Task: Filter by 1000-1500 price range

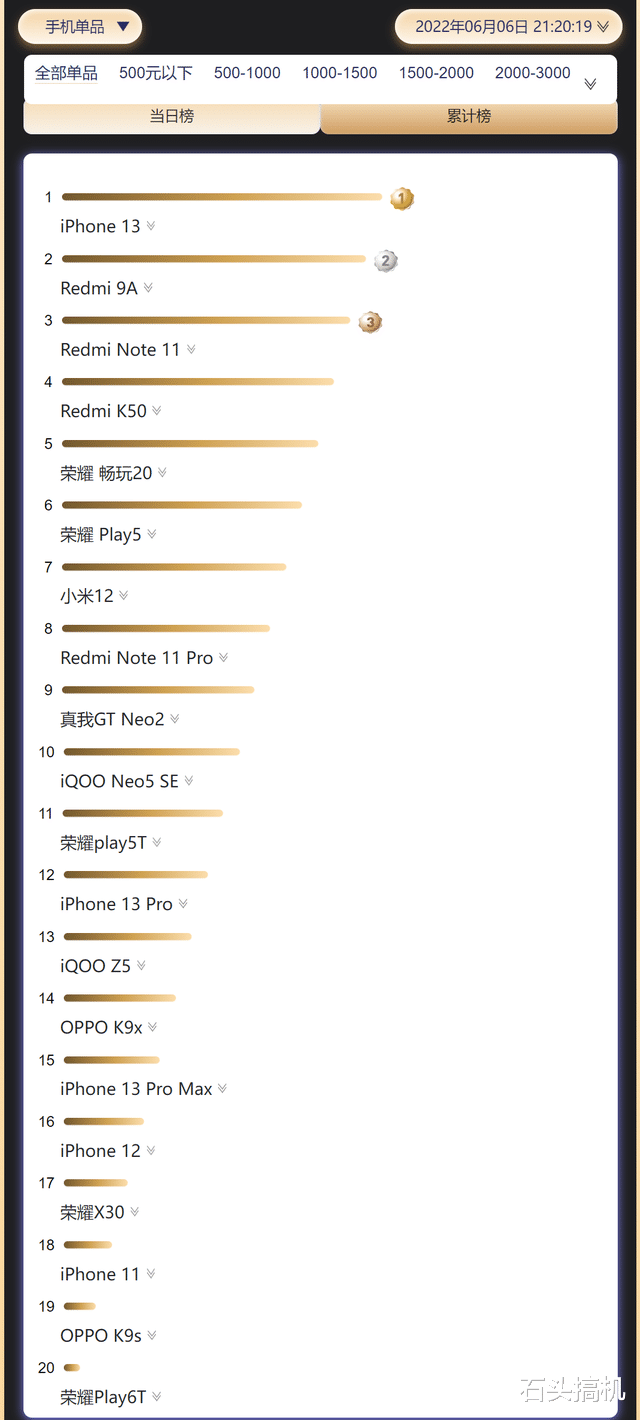Action: tap(340, 73)
